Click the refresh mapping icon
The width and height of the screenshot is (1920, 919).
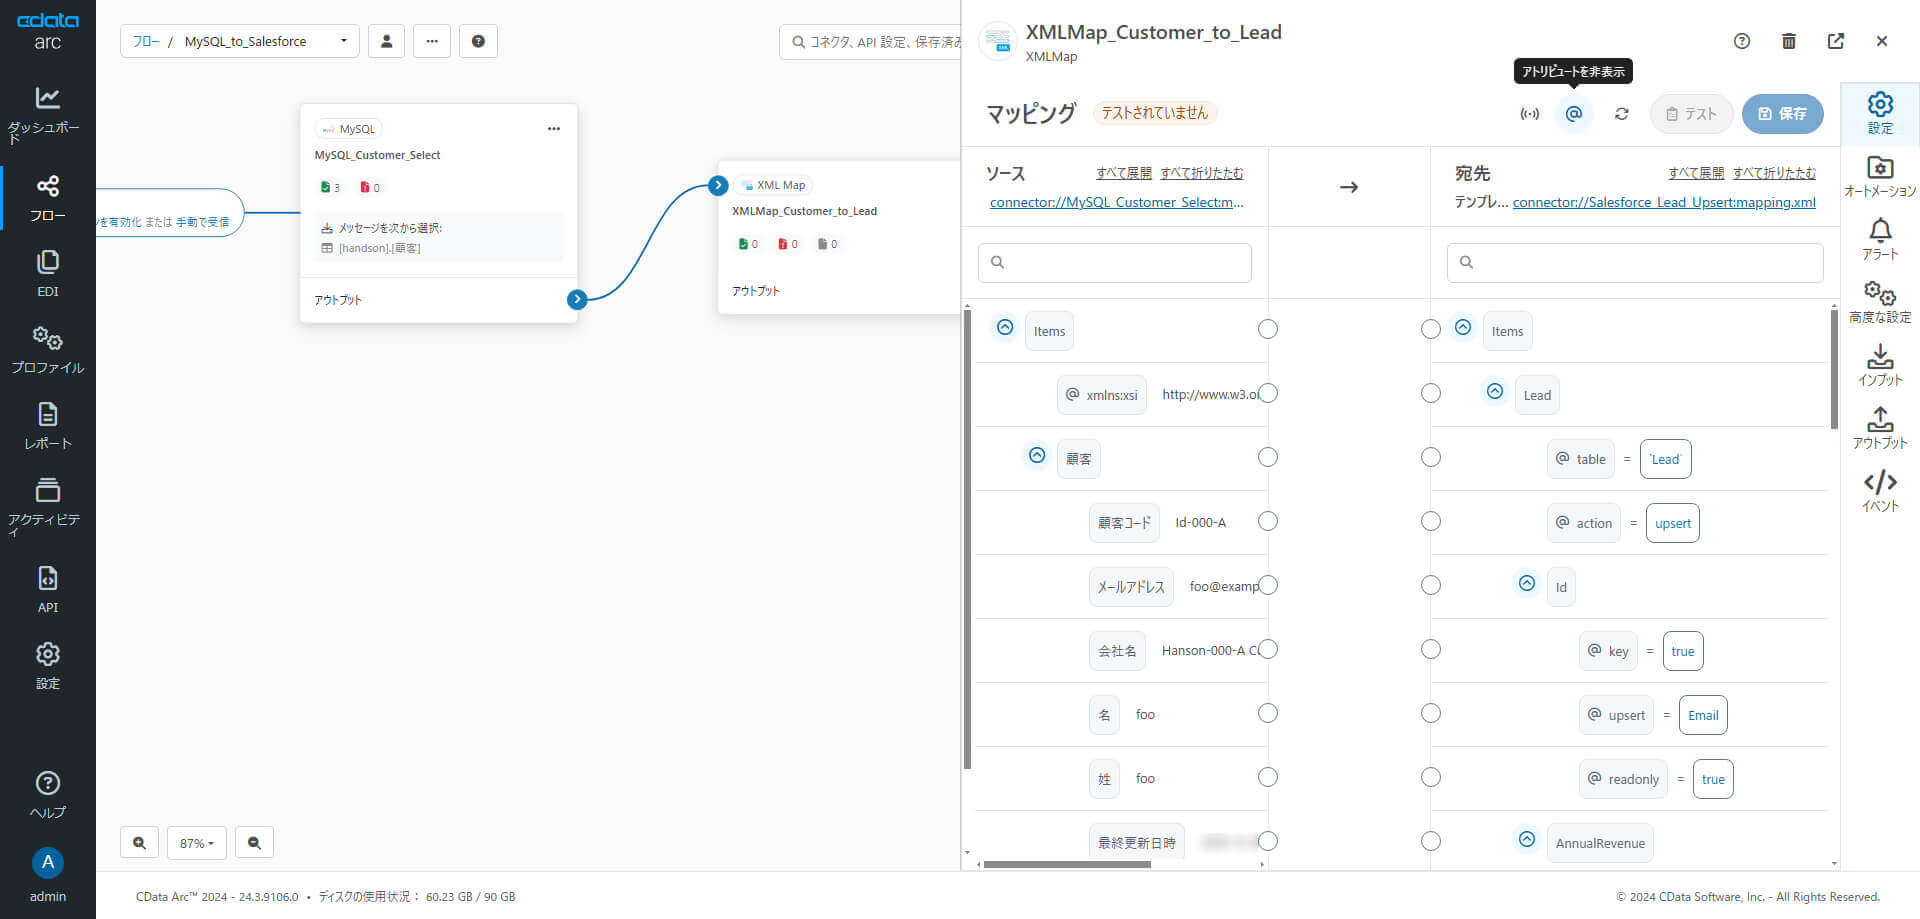click(1622, 114)
